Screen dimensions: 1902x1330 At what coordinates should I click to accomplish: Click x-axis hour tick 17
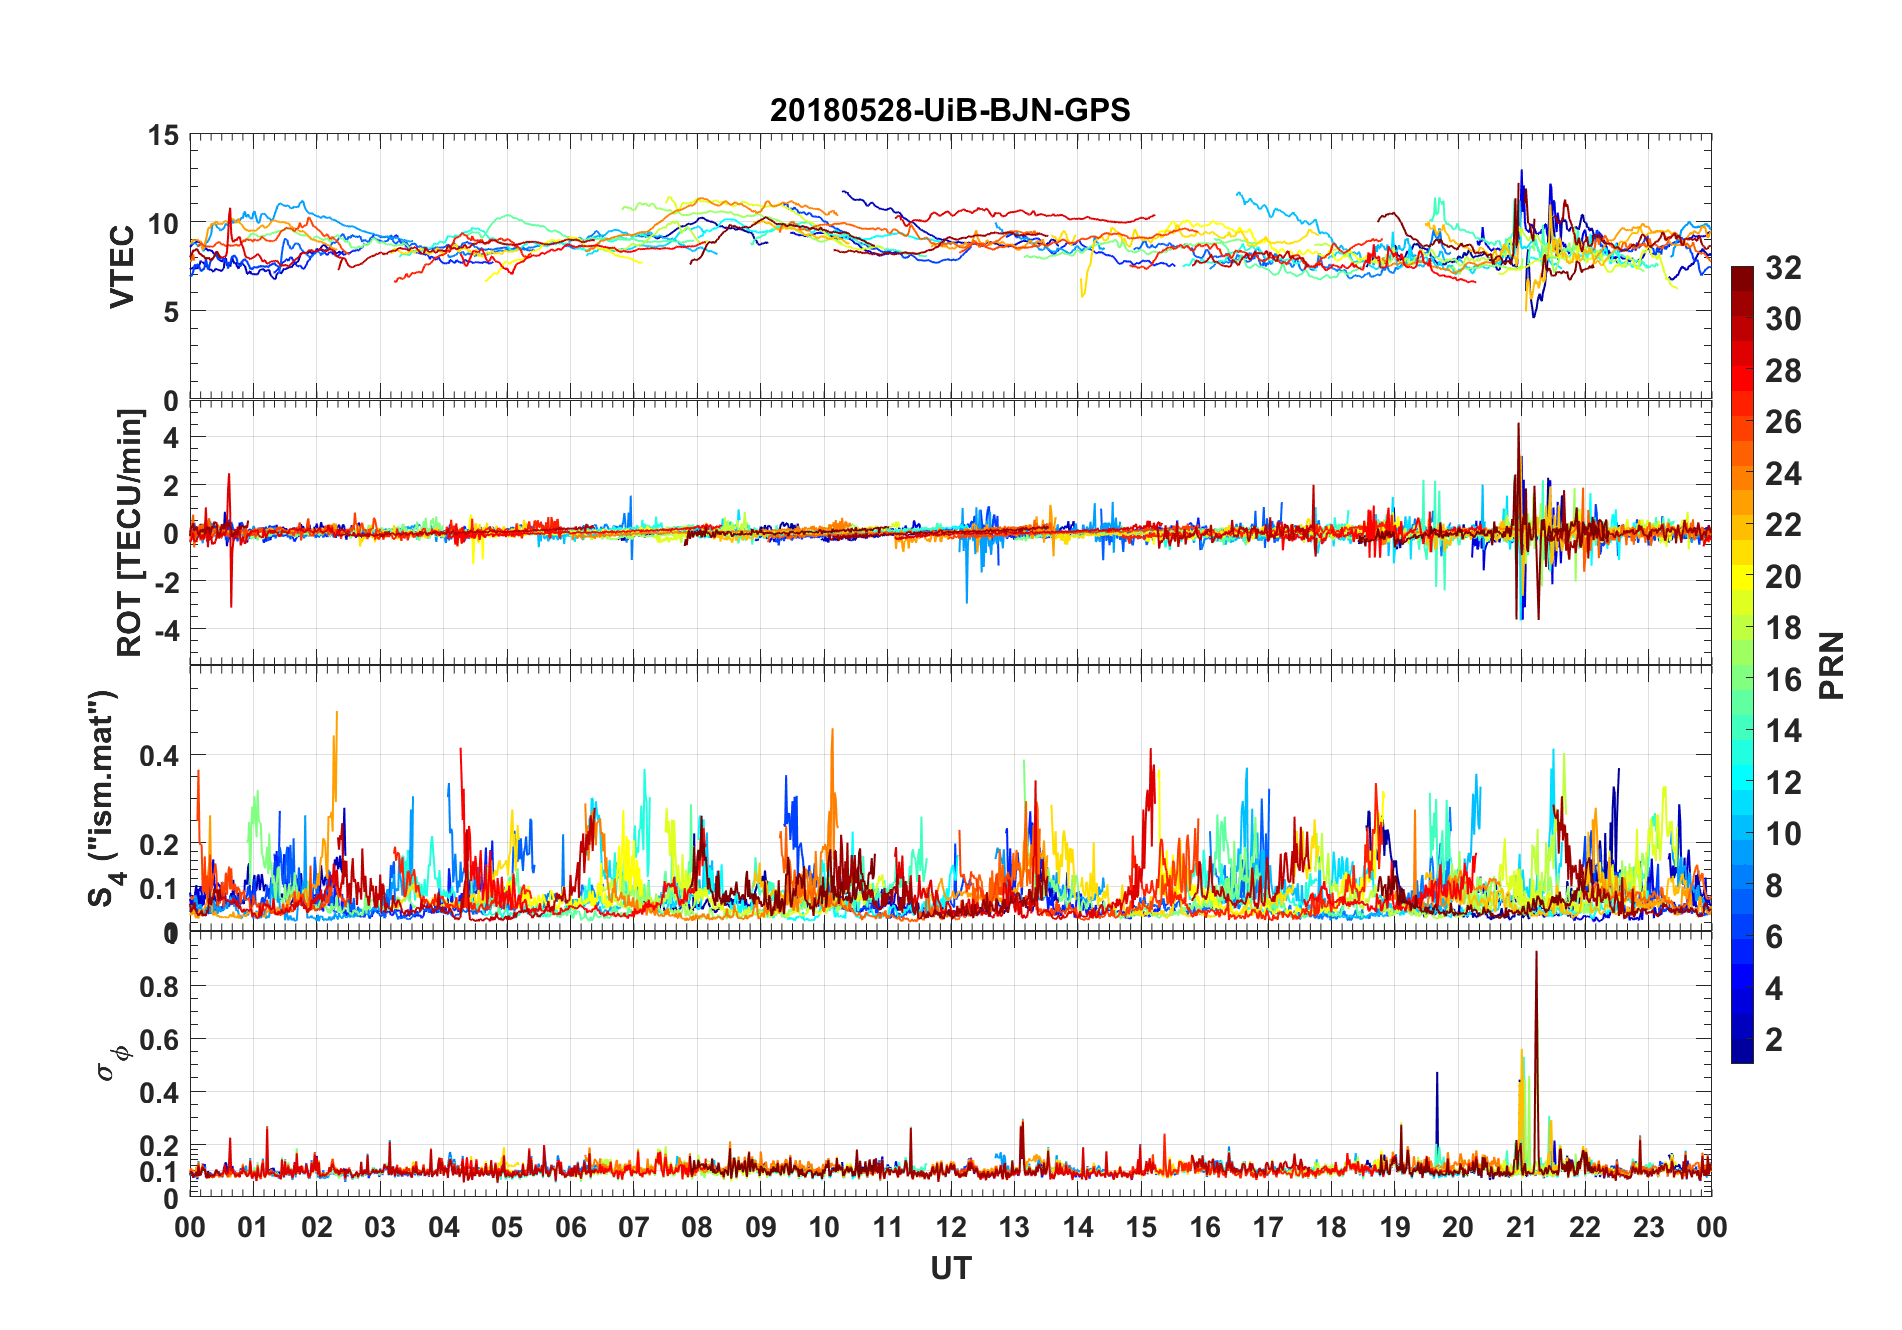1268,1227
